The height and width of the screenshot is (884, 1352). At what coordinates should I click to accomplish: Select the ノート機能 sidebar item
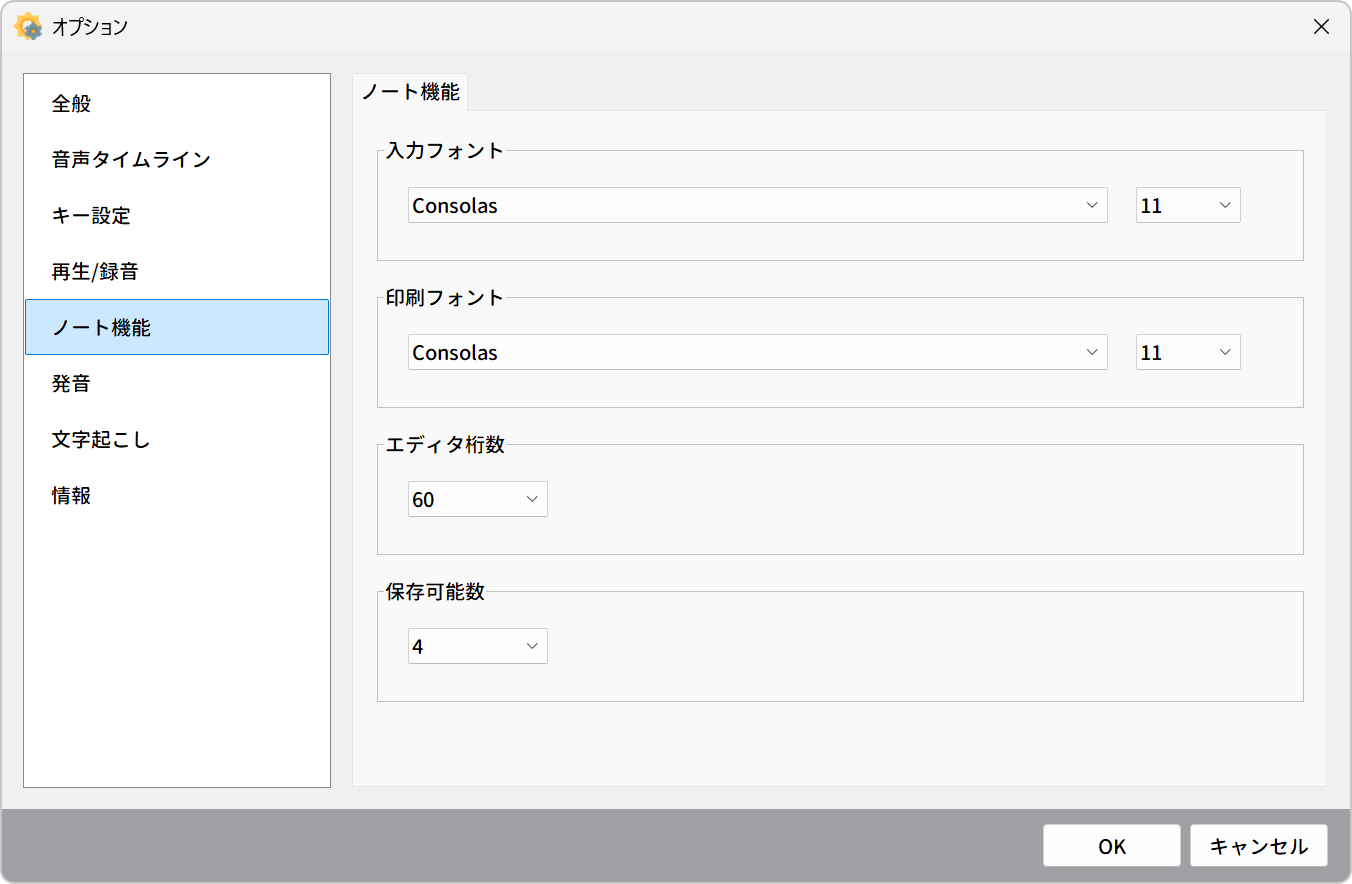click(177, 327)
